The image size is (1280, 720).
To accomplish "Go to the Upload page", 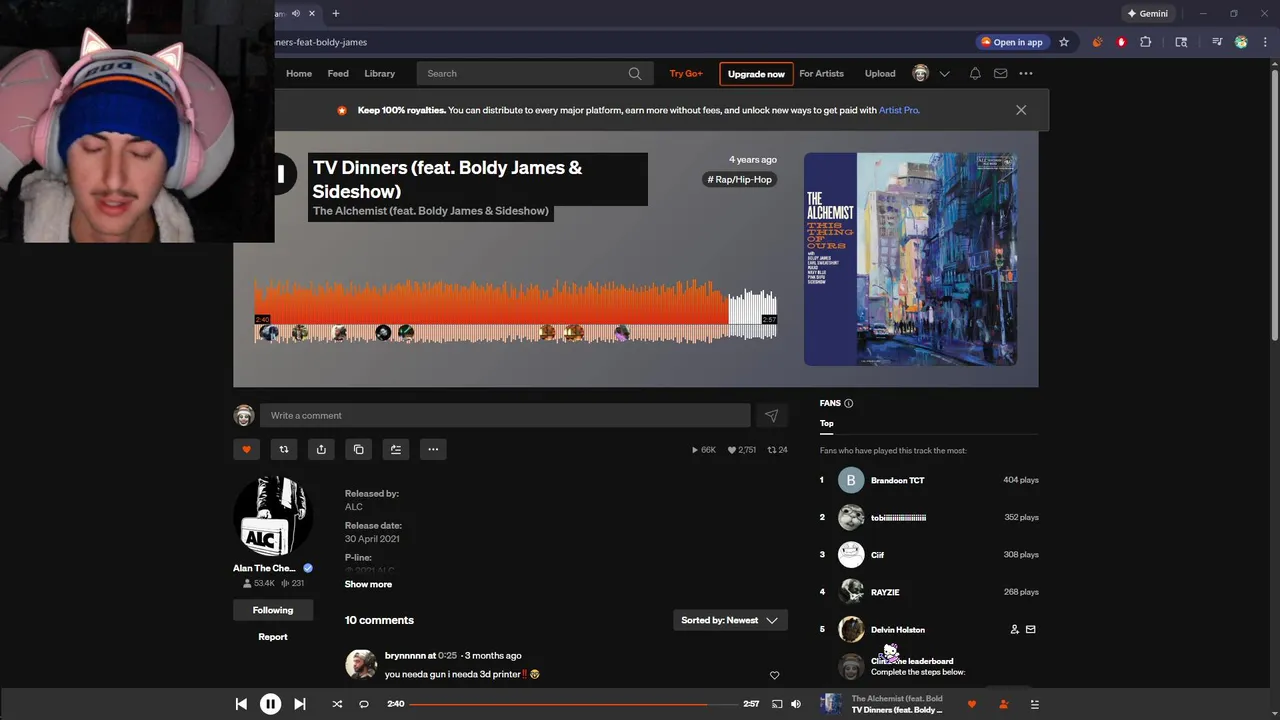I will pos(880,73).
